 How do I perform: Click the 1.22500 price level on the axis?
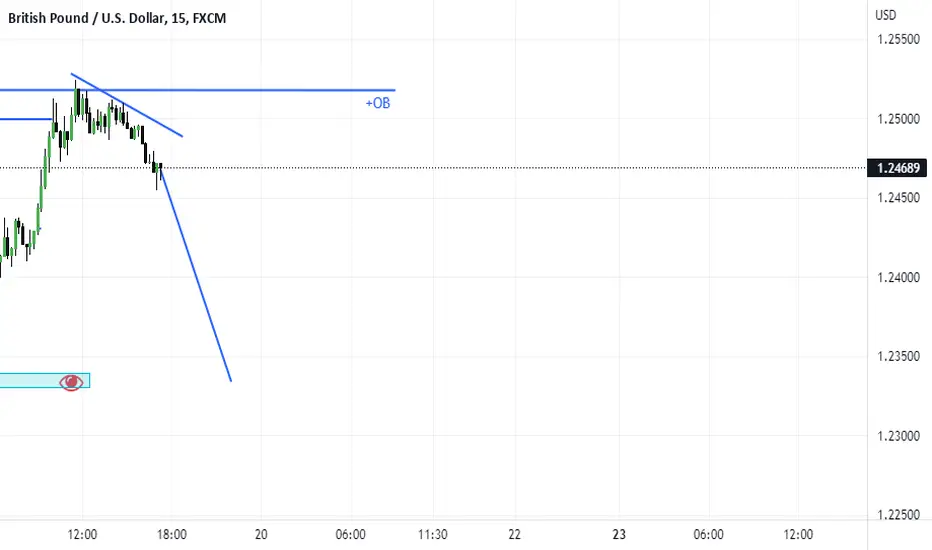[x=898, y=514]
